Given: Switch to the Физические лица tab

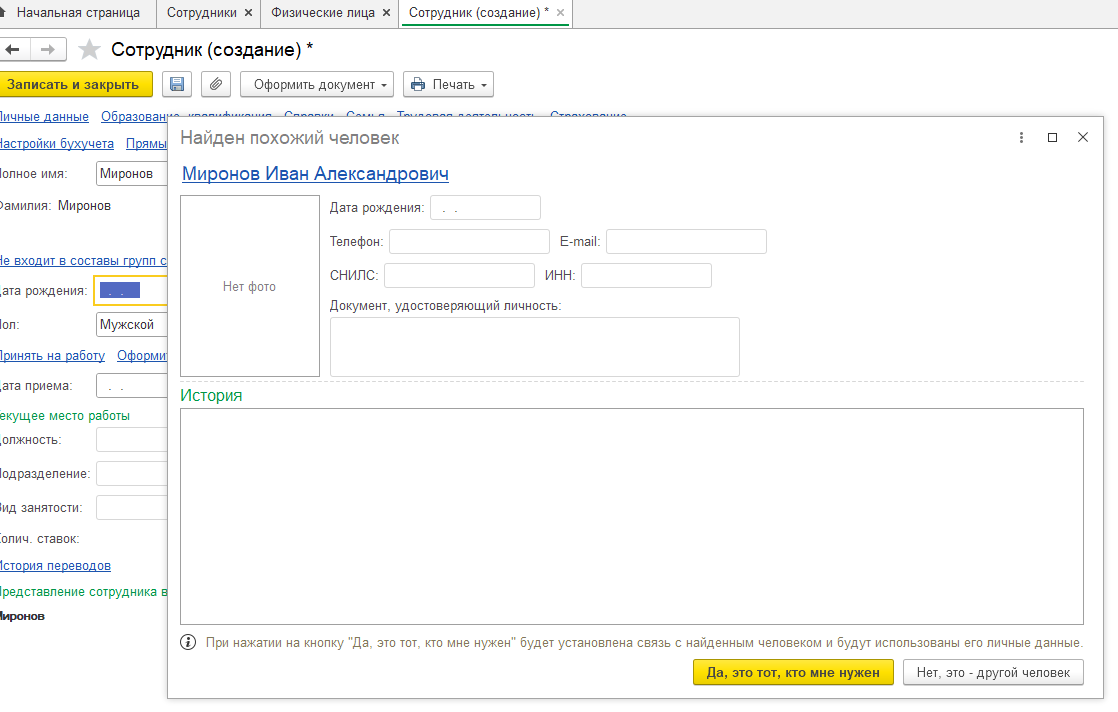Looking at the screenshot, I should pos(322,13).
